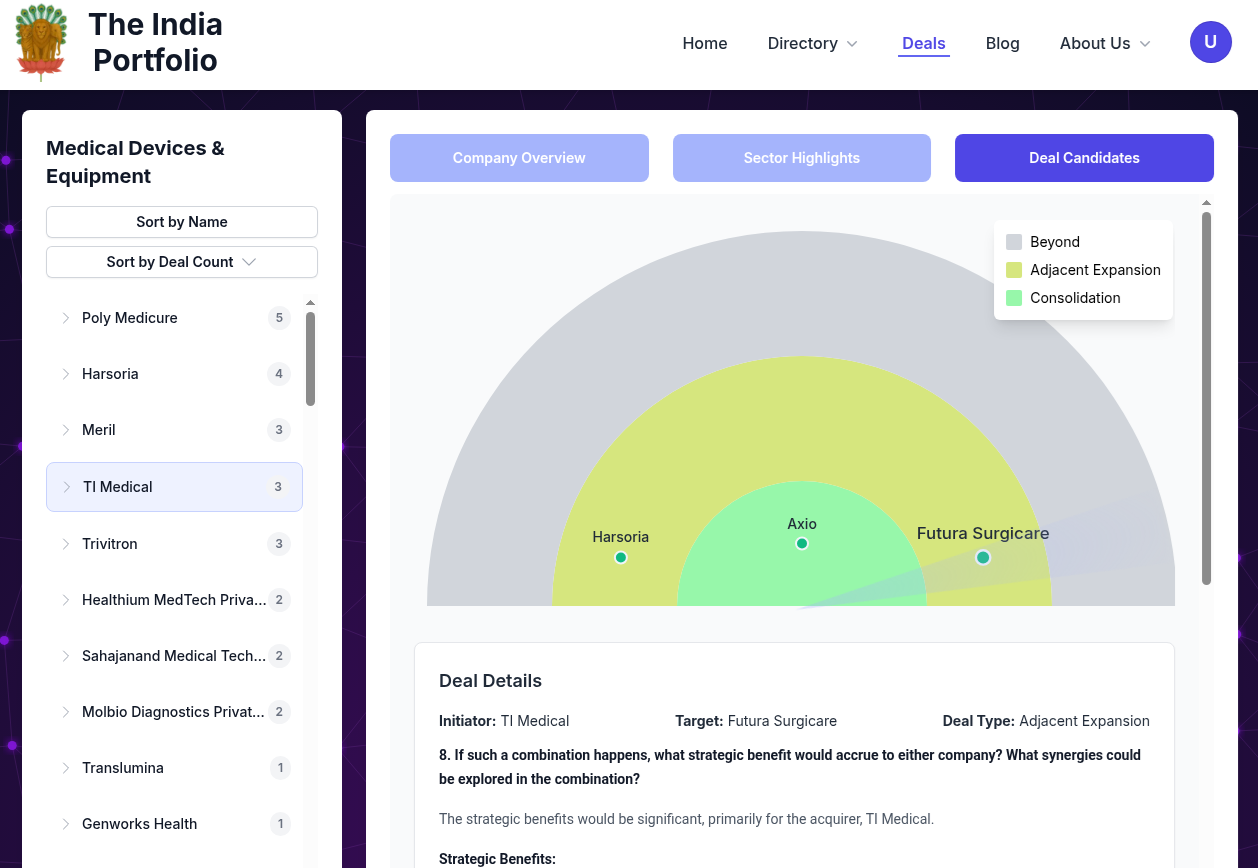Open the About Us dropdown
Image resolution: width=1258 pixels, height=868 pixels.
1105,43
